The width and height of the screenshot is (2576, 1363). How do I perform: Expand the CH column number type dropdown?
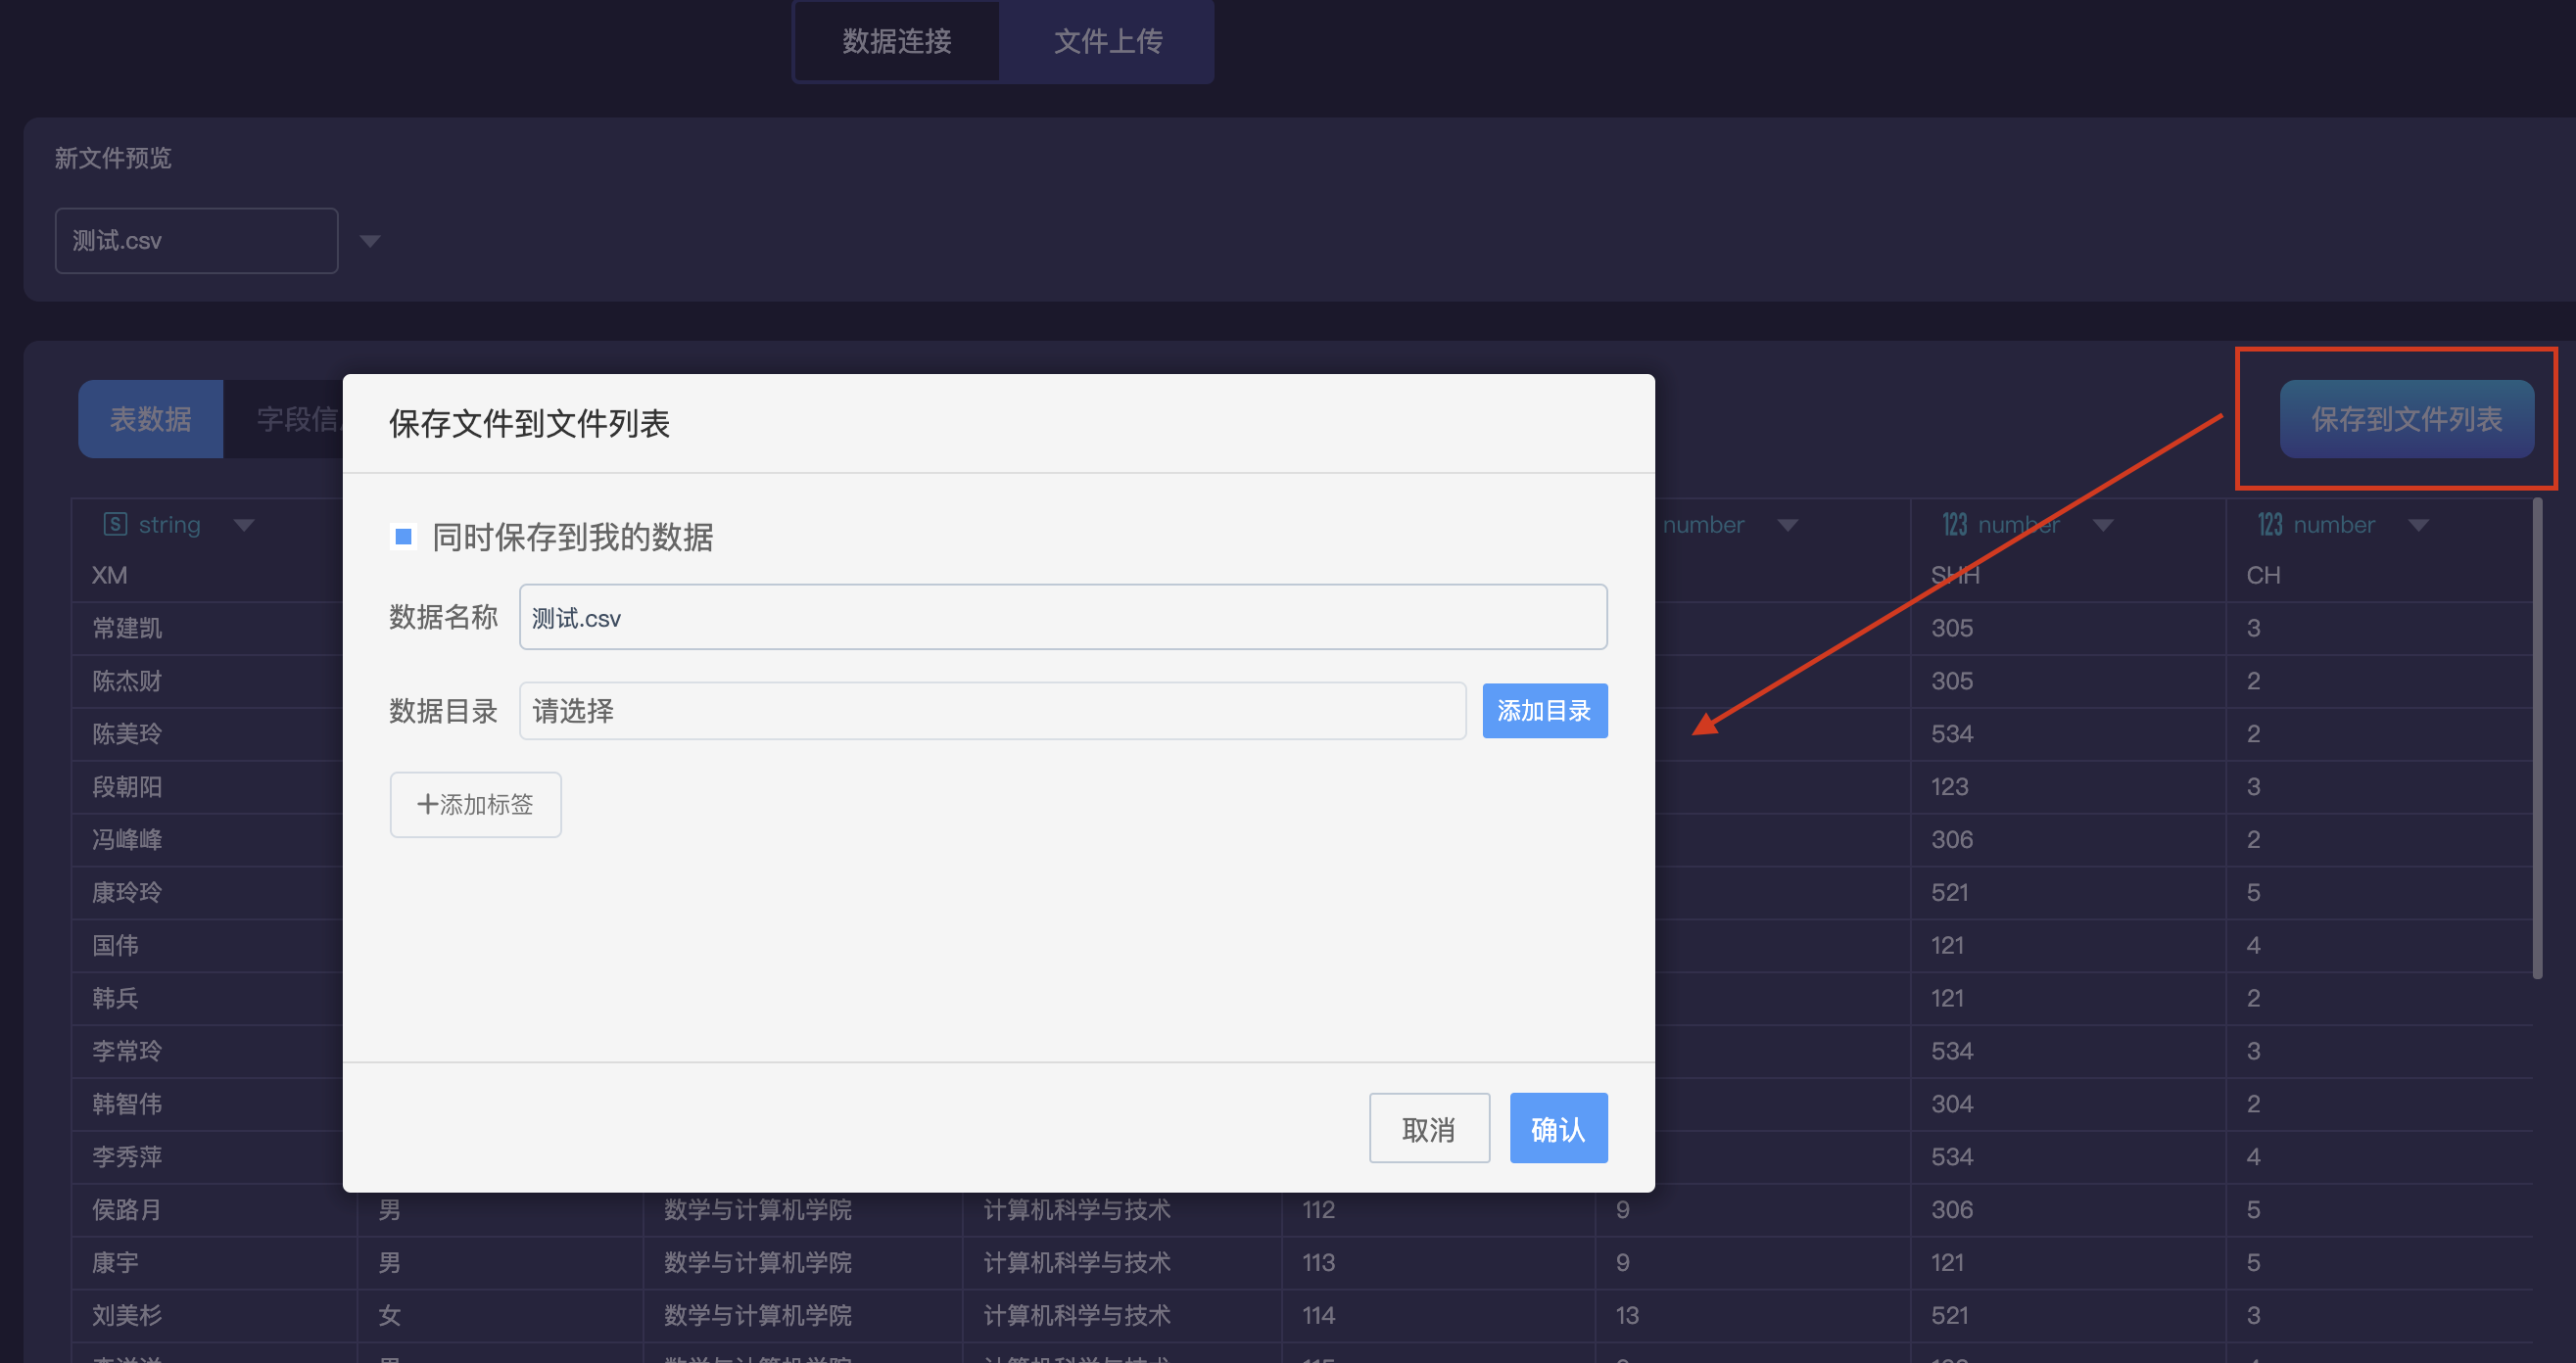[x=2418, y=525]
